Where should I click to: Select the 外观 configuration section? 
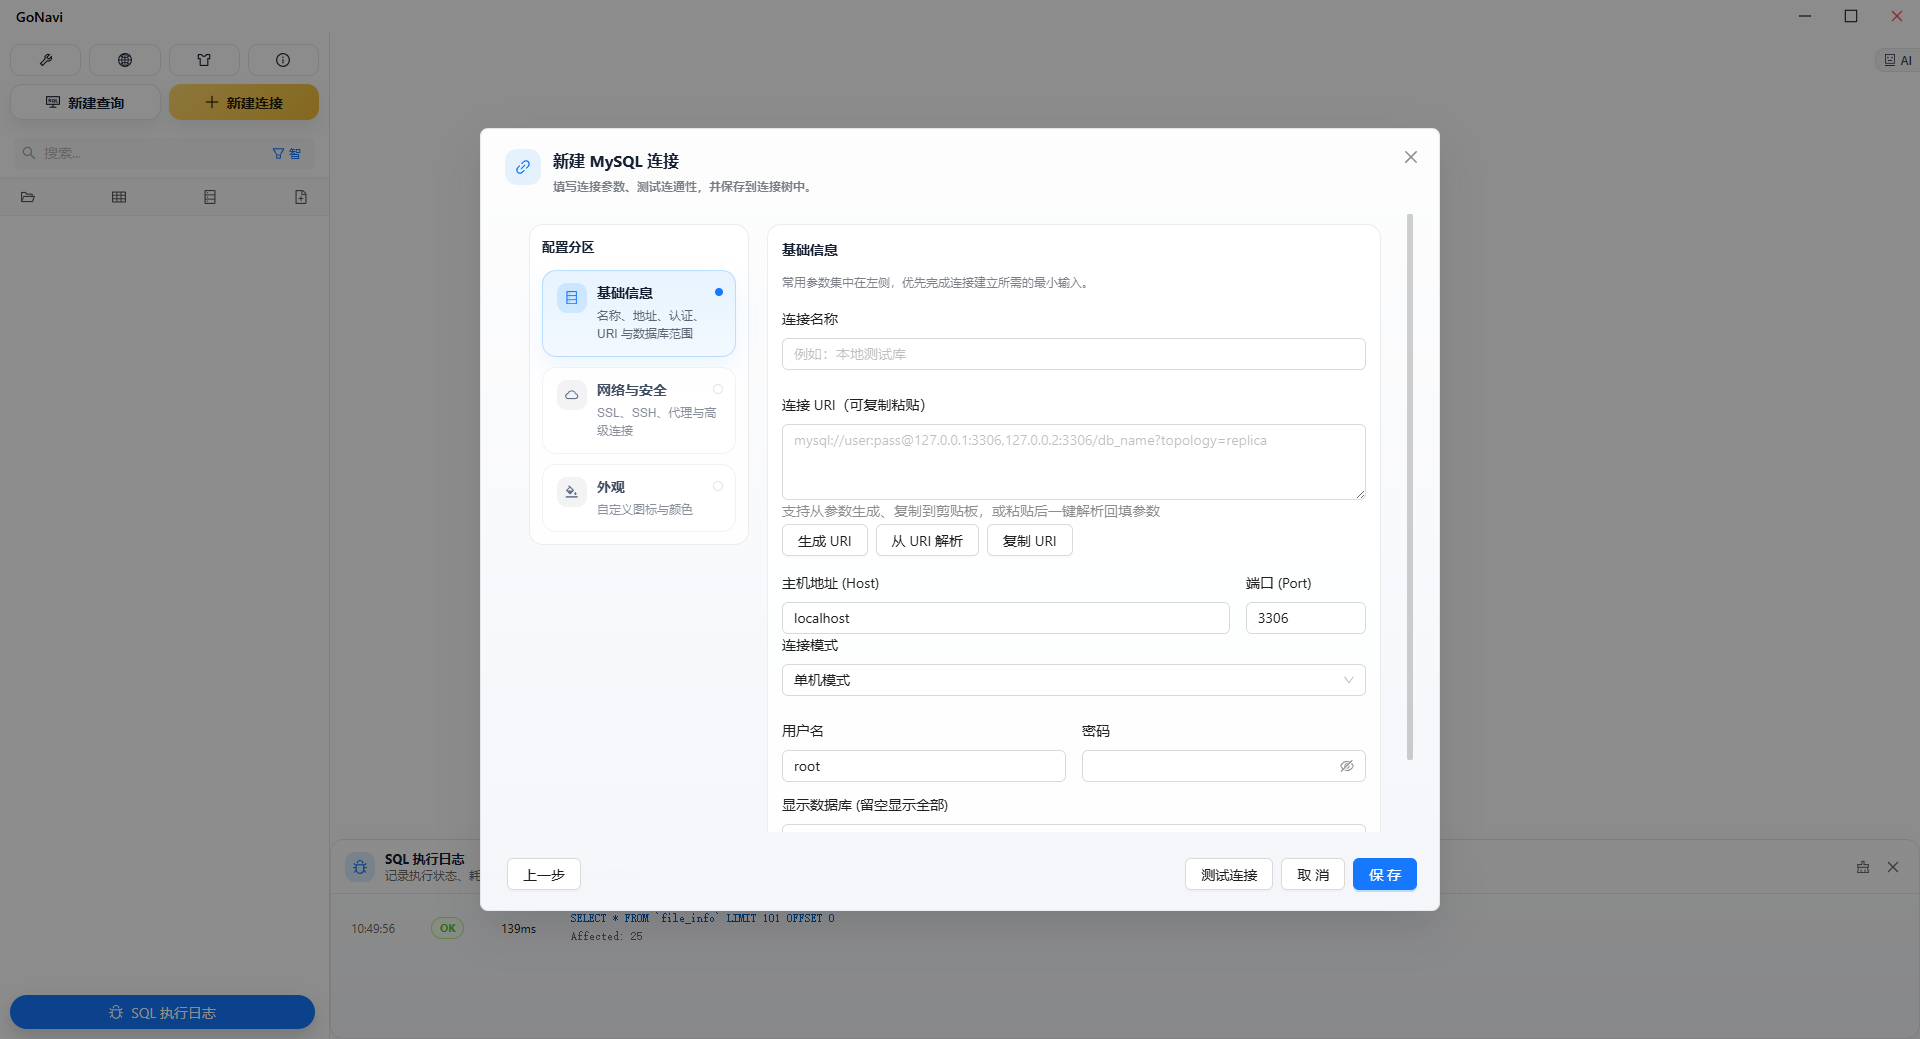coord(639,498)
